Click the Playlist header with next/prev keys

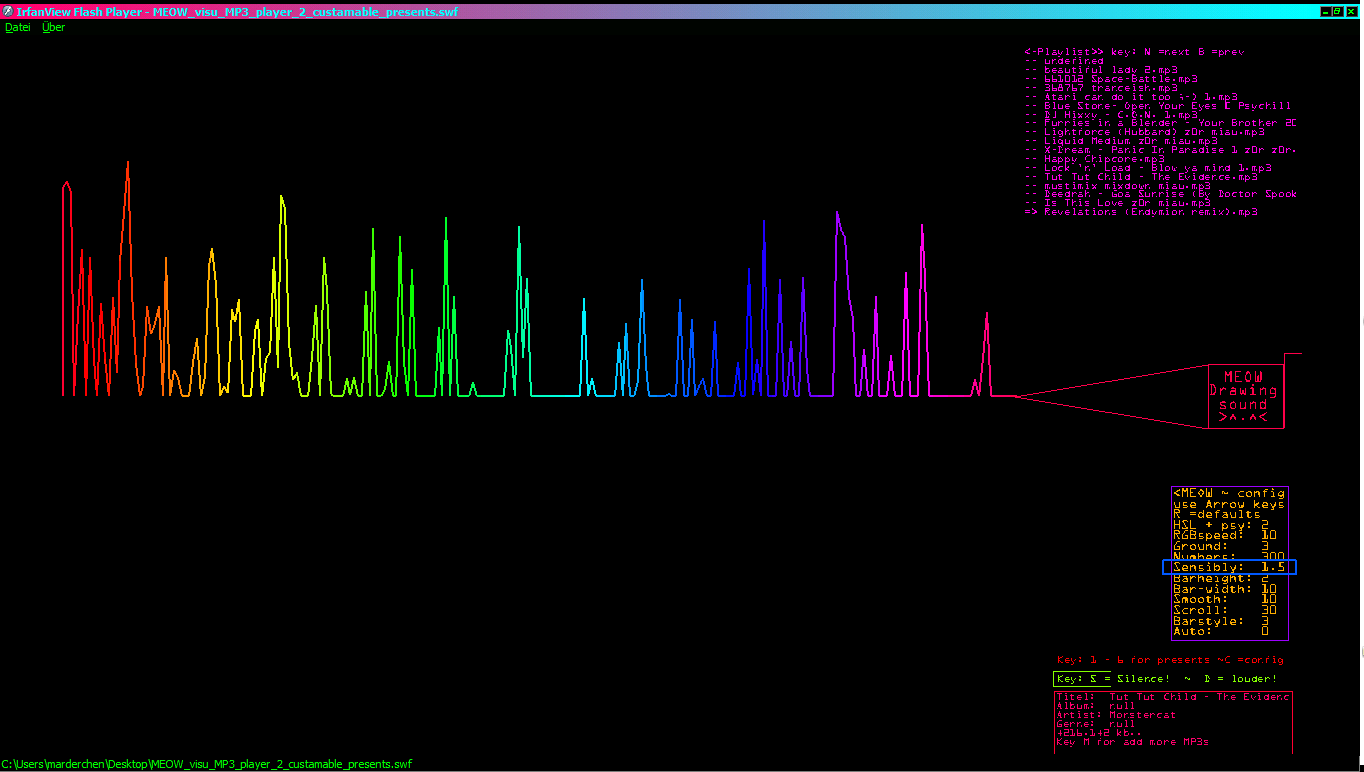point(1134,52)
